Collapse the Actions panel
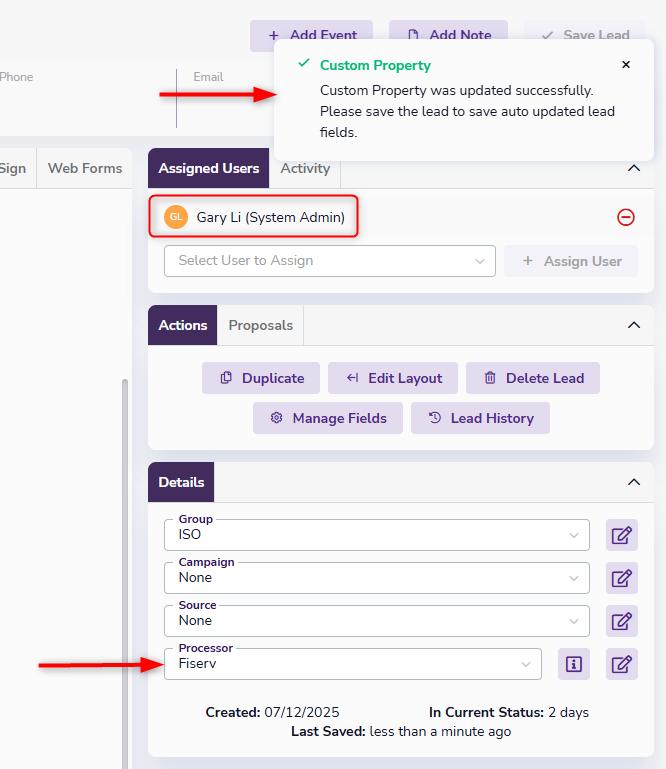Viewport: 666px width, 769px height. 633,325
